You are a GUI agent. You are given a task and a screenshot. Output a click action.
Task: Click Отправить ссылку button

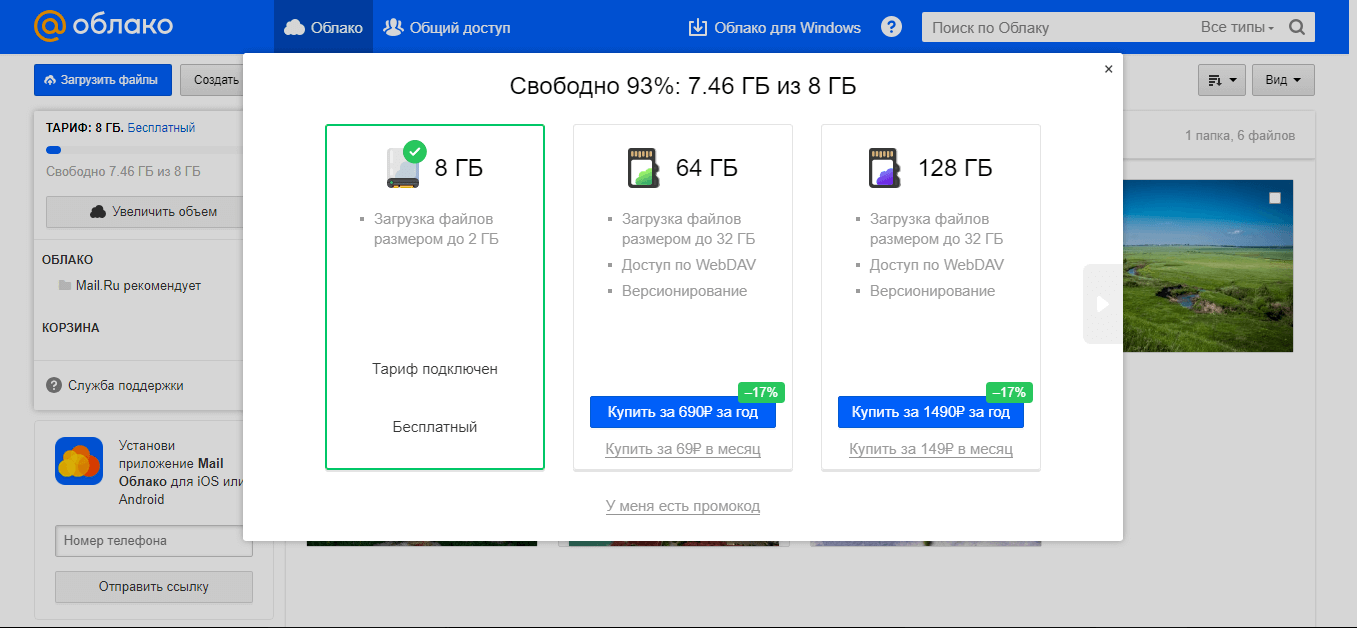click(x=154, y=587)
